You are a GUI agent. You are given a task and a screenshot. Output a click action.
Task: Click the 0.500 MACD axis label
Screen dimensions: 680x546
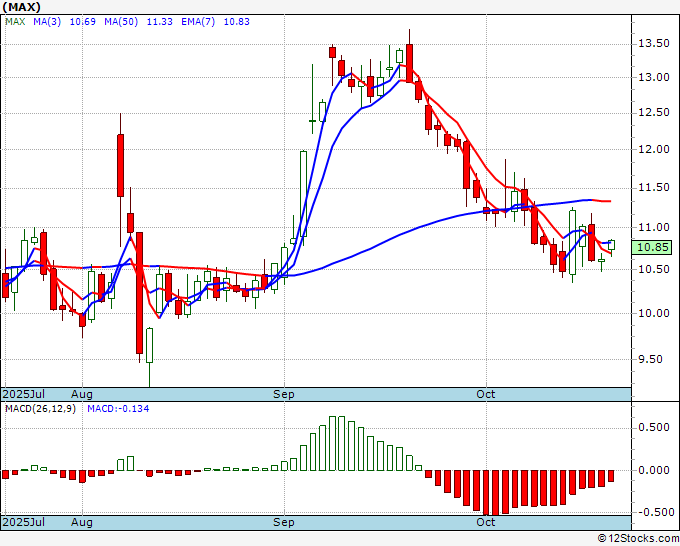point(654,427)
